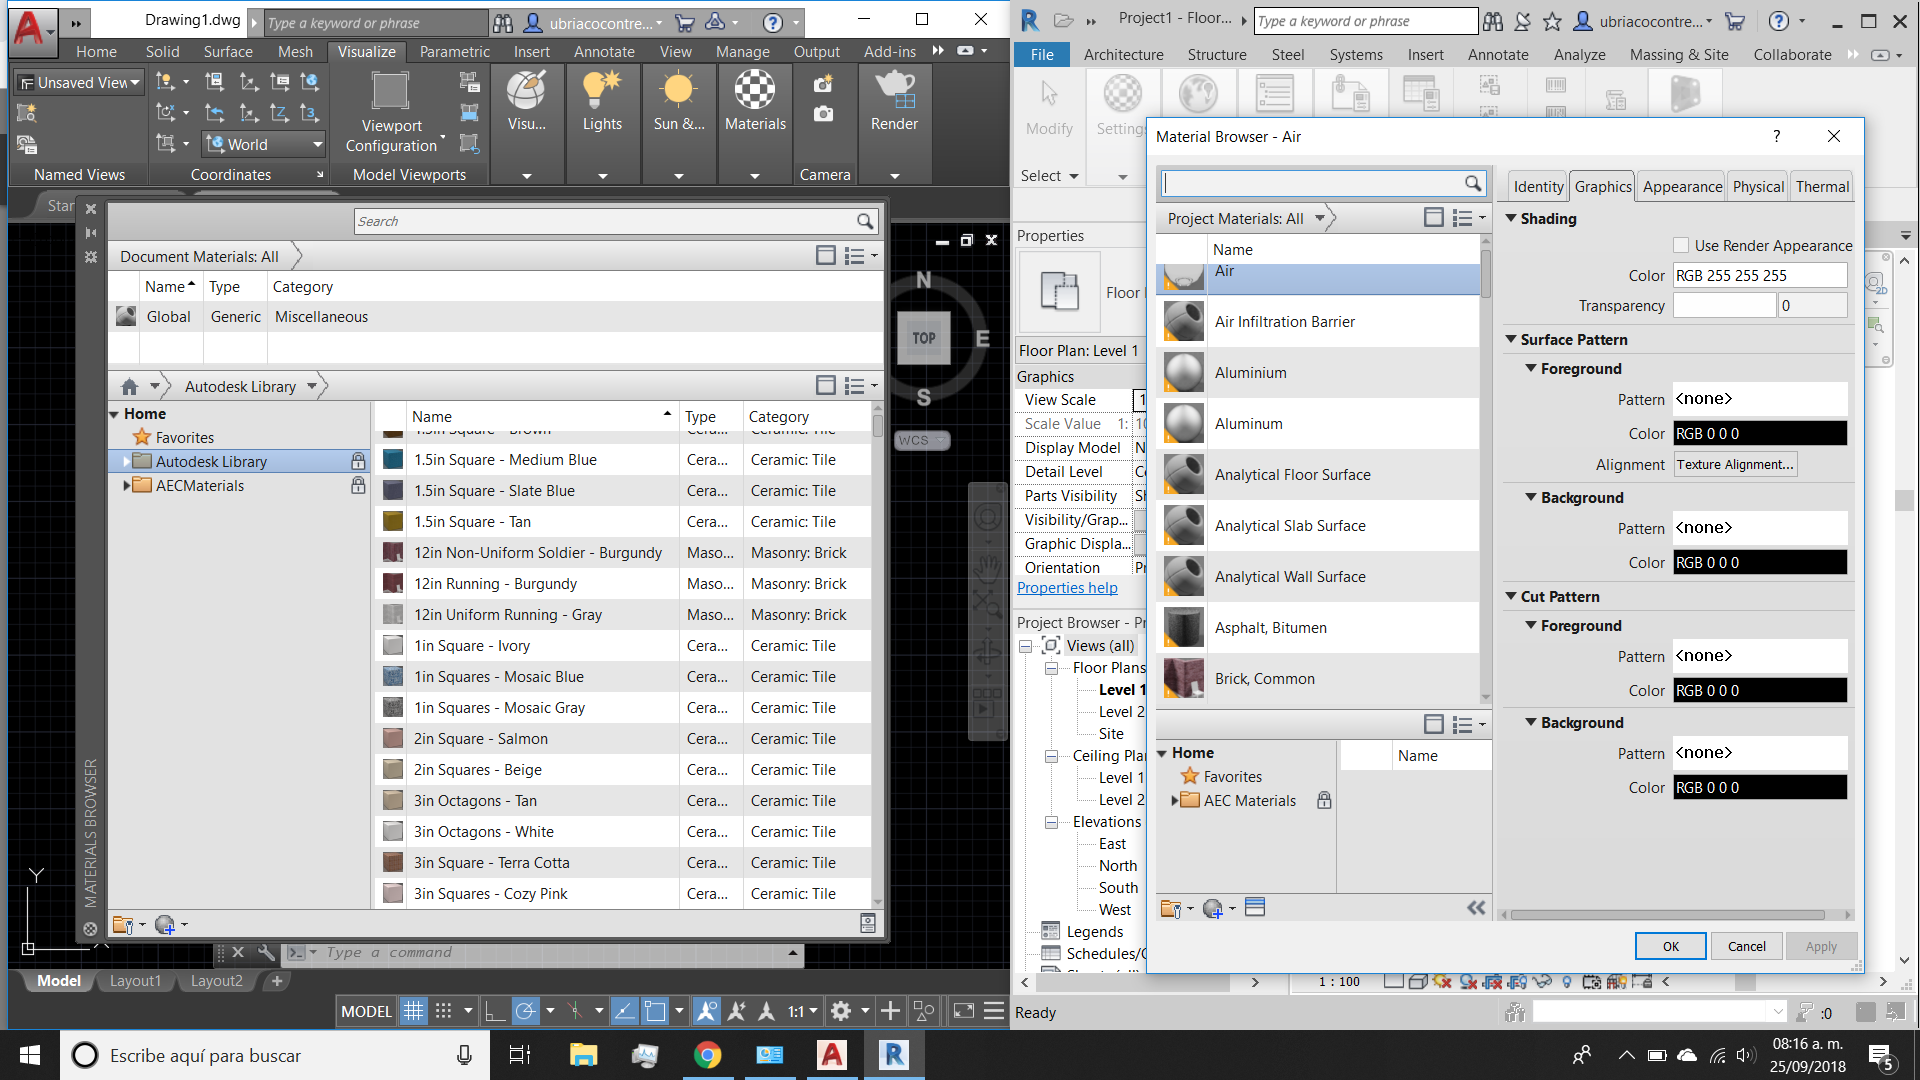Click the TOP face of the ViewCube
The width and height of the screenshot is (1920, 1080).
point(924,338)
